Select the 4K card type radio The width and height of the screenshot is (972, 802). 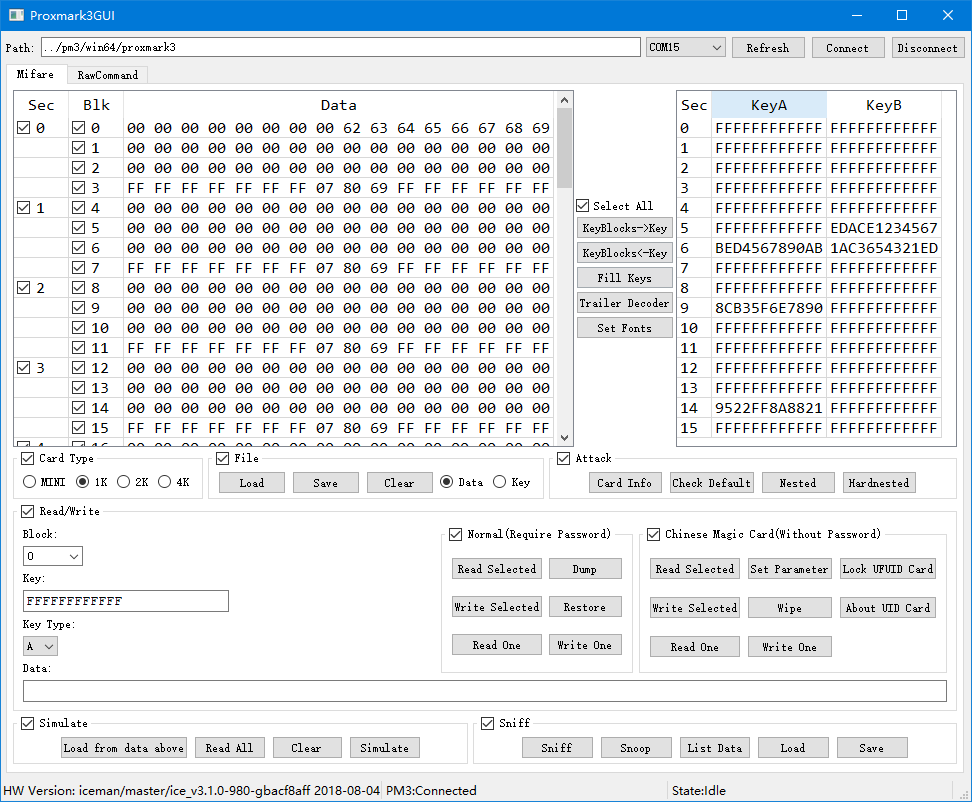pyautogui.click(x=164, y=482)
